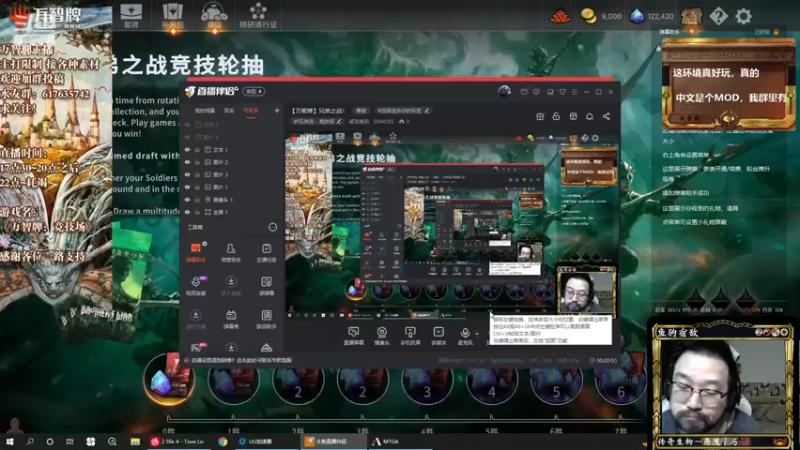Edit the stream tag chip with pencil
This screenshot has height=450, width=800.
[x=403, y=110]
